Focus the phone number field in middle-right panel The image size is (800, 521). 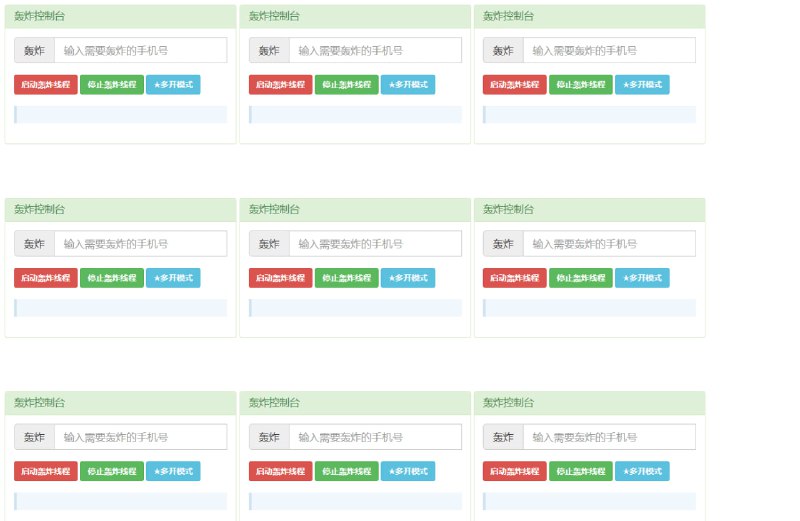pyautogui.click(x=609, y=243)
